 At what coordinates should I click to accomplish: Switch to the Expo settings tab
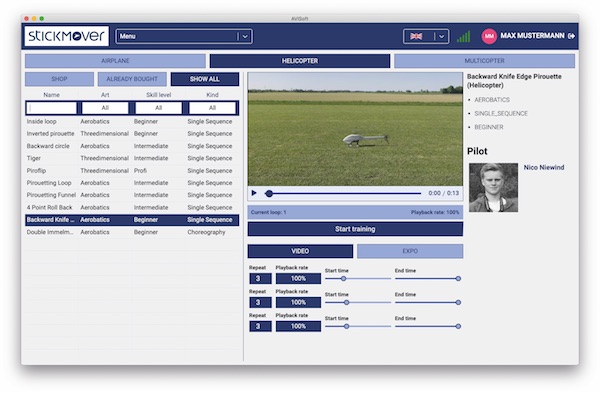pos(410,251)
